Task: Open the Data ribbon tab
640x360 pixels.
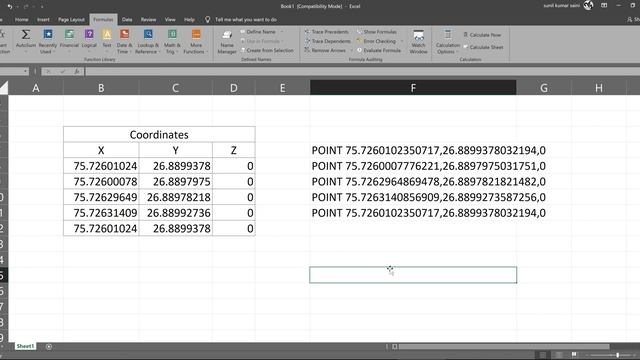Action: [127, 20]
